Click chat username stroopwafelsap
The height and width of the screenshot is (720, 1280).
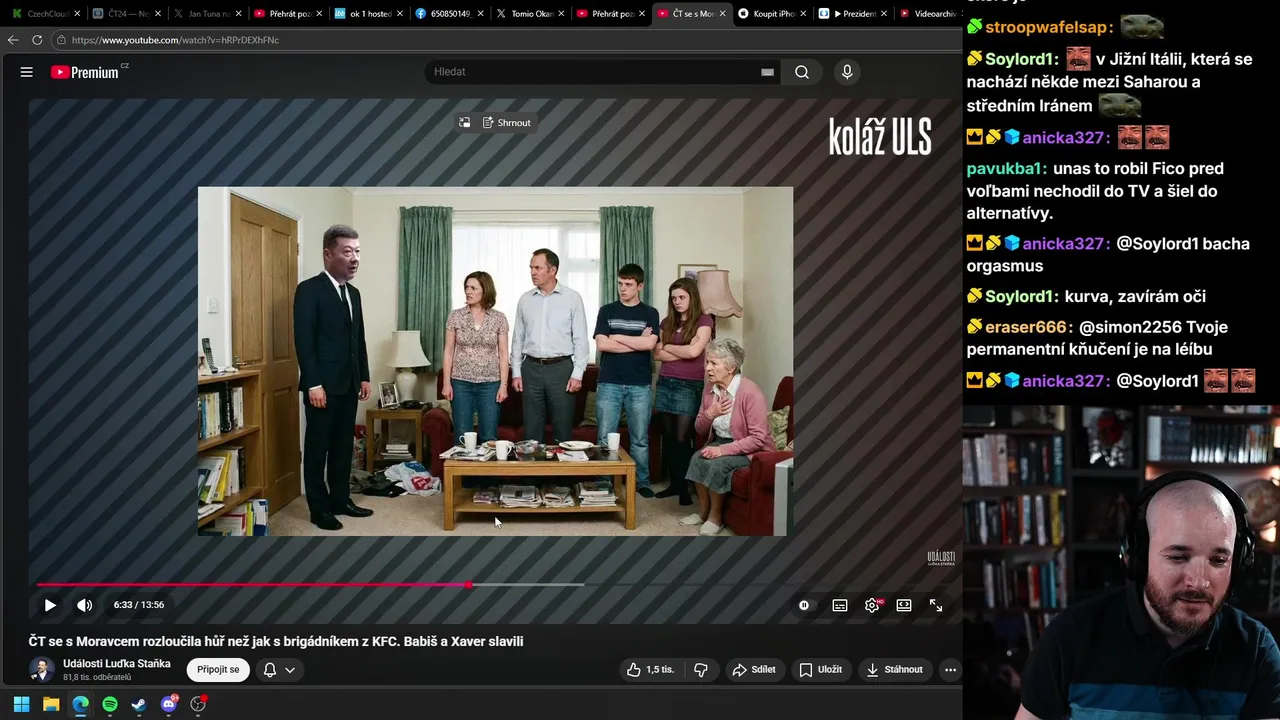1049,27
